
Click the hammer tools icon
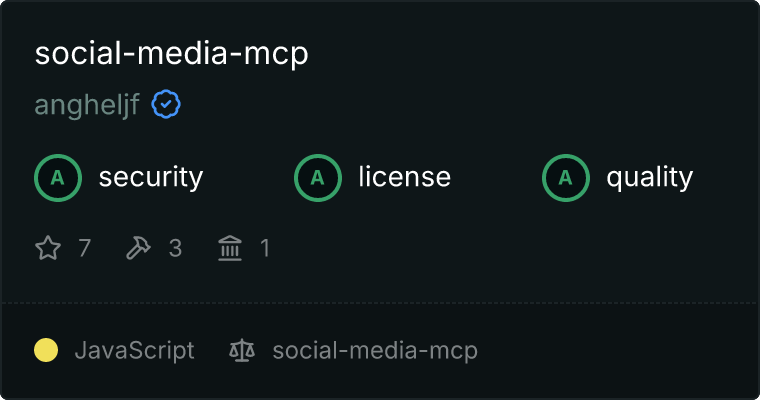pyautogui.click(x=139, y=248)
